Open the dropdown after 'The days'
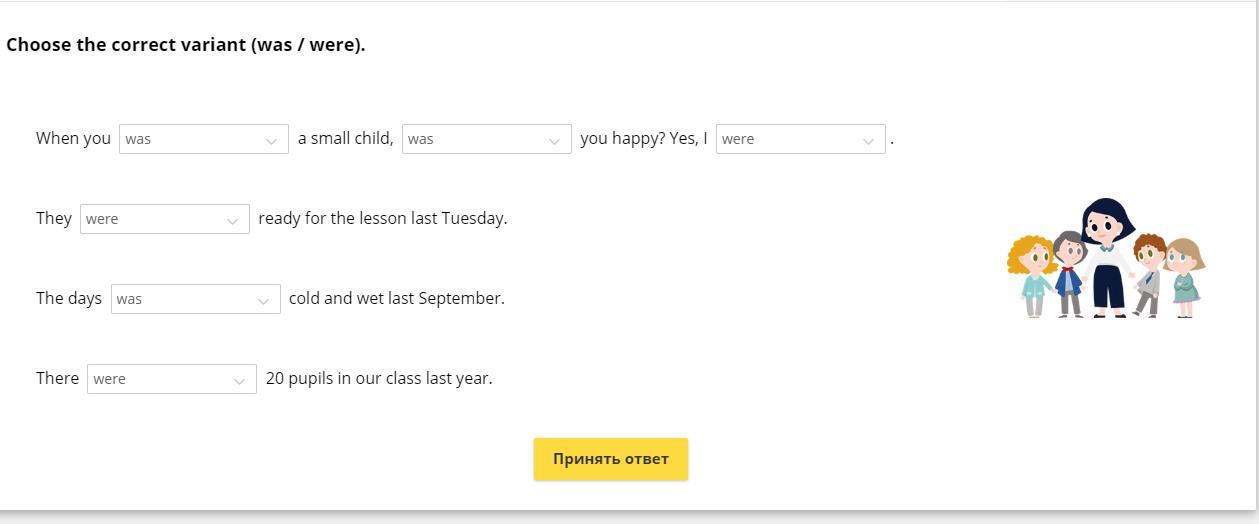The image size is (1259, 524). 196,299
